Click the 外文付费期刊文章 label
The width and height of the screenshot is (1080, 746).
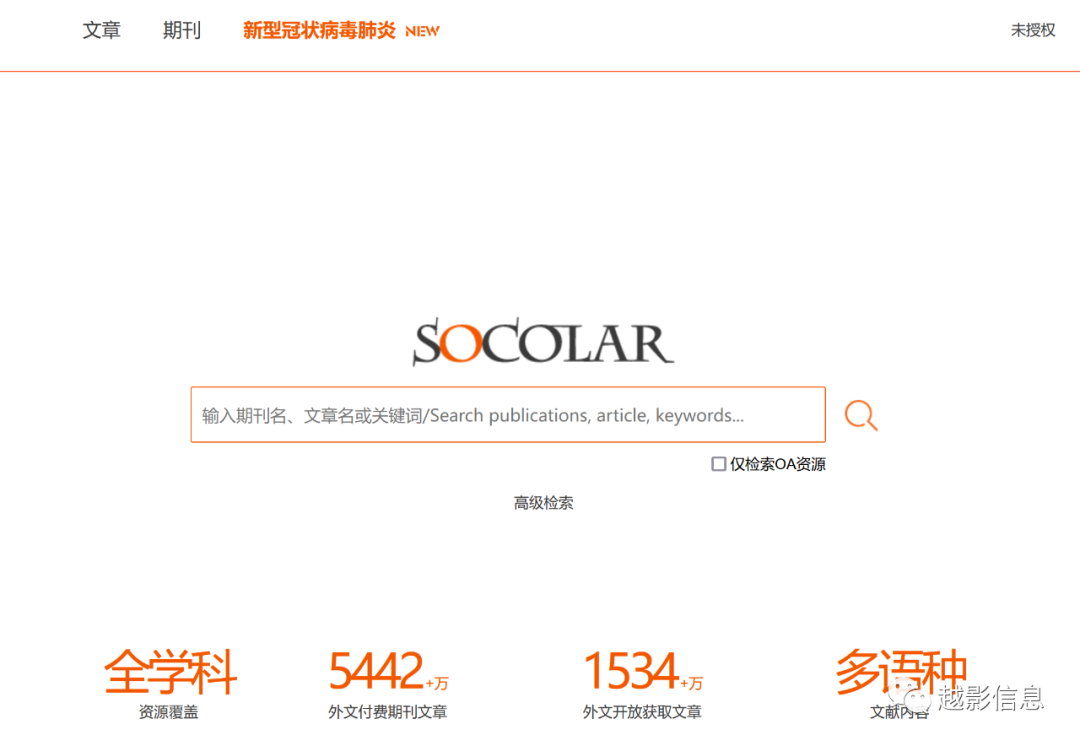(x=388, y=712)
